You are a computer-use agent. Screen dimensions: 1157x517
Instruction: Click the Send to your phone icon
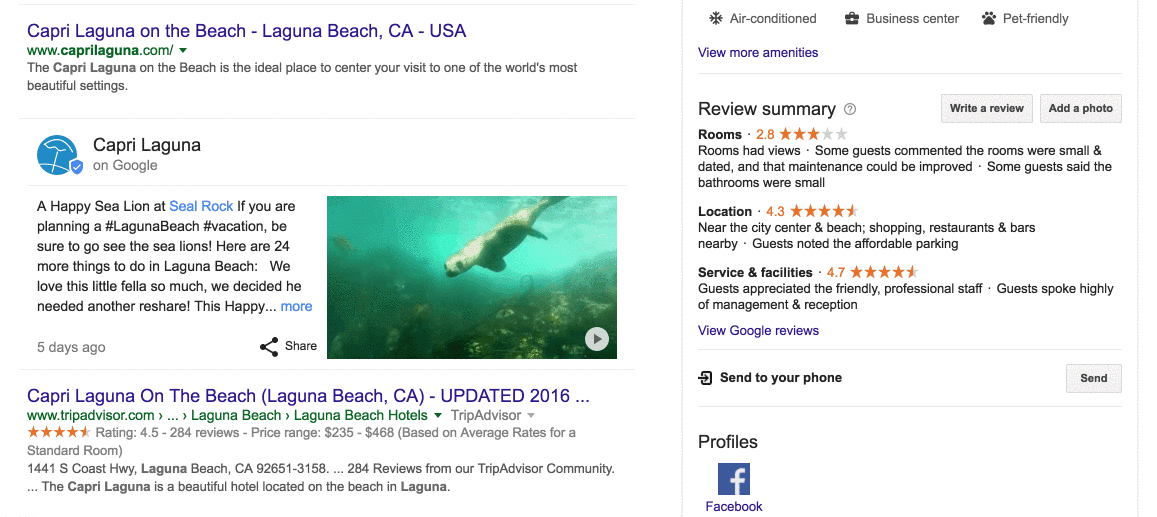705,378
